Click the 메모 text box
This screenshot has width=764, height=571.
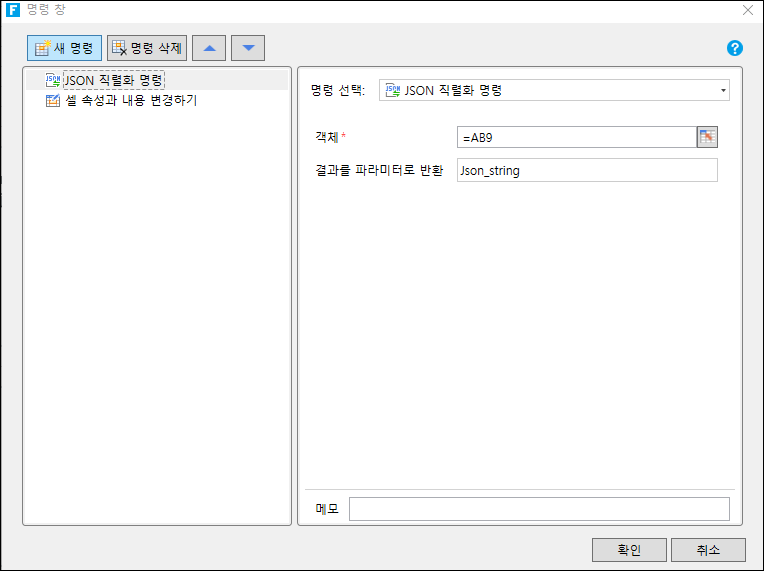click(538, 509)
